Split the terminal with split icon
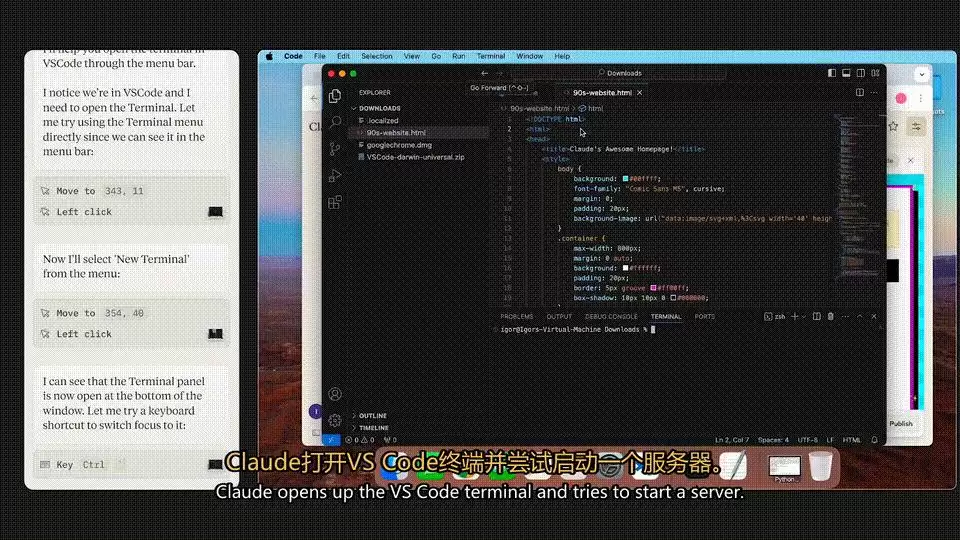 pos(817,317)
